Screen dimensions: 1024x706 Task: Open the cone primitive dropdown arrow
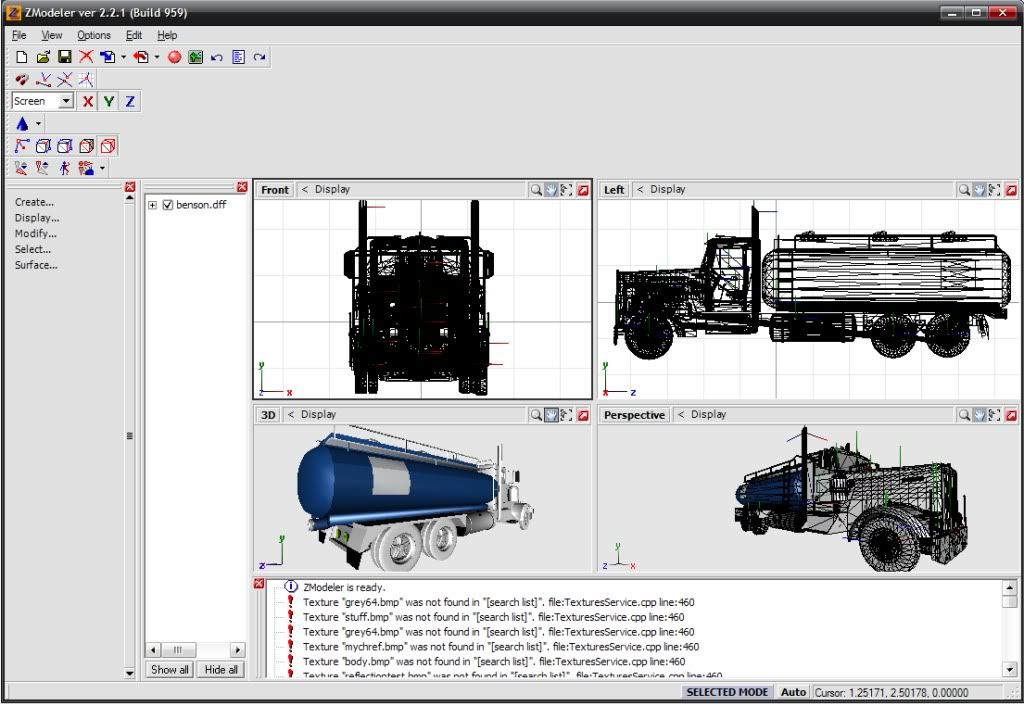click(x=38, y=123)
